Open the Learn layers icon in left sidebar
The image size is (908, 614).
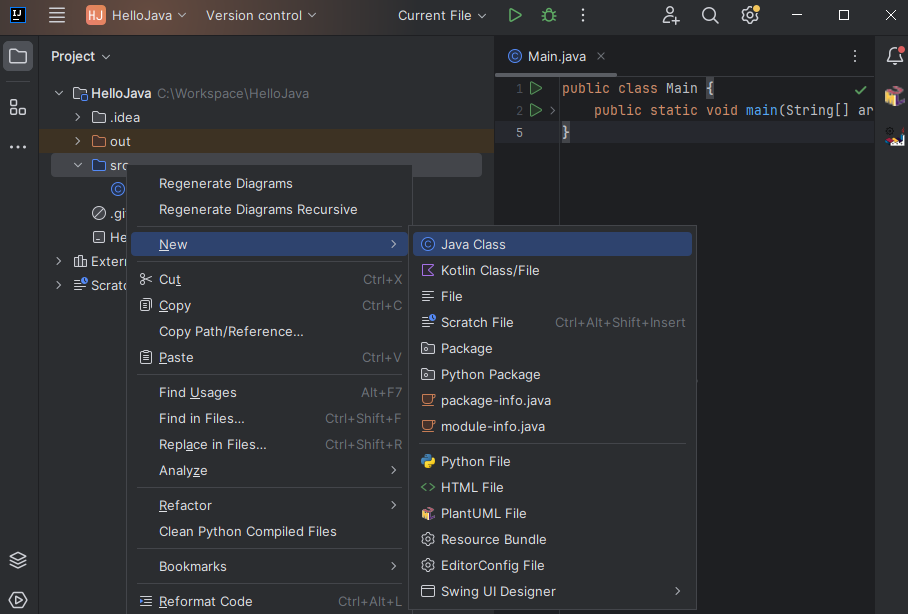[18, 560]
